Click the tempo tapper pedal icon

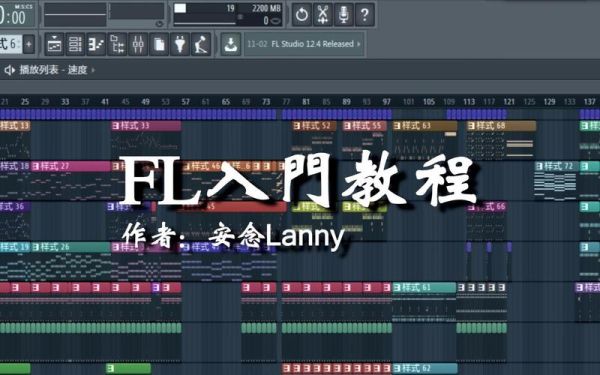coord(201,44)
